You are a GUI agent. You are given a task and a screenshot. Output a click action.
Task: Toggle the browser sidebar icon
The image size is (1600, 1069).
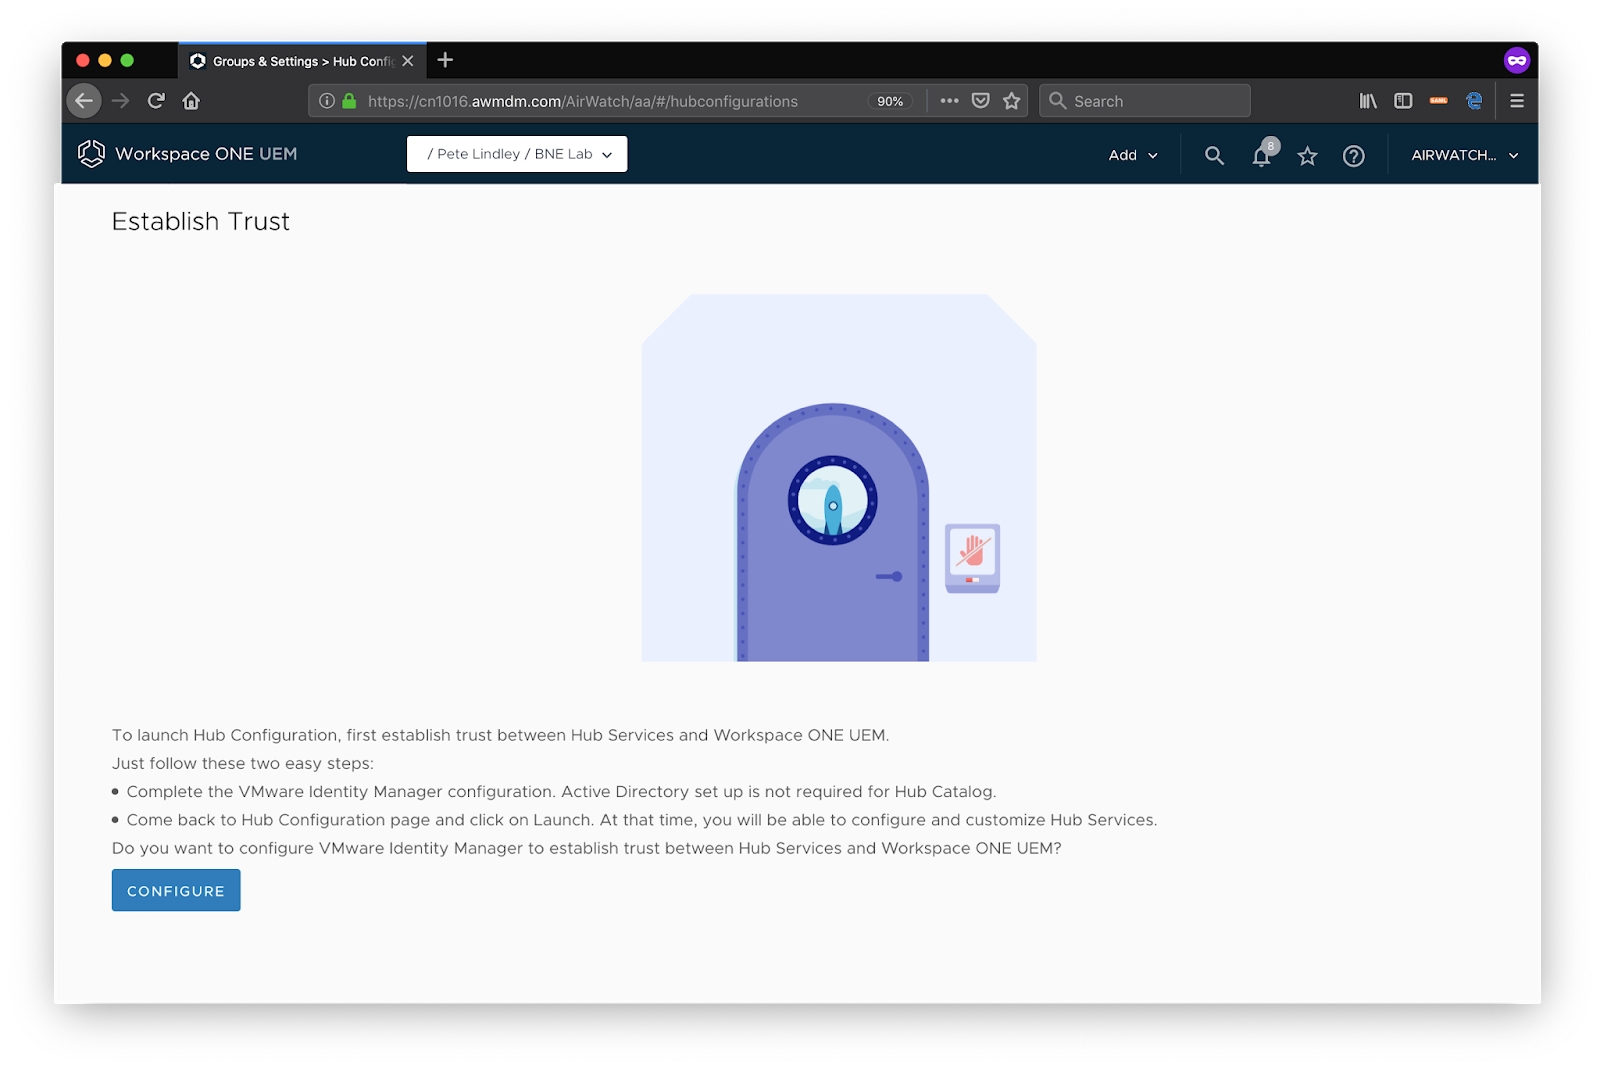(1403, 101)
